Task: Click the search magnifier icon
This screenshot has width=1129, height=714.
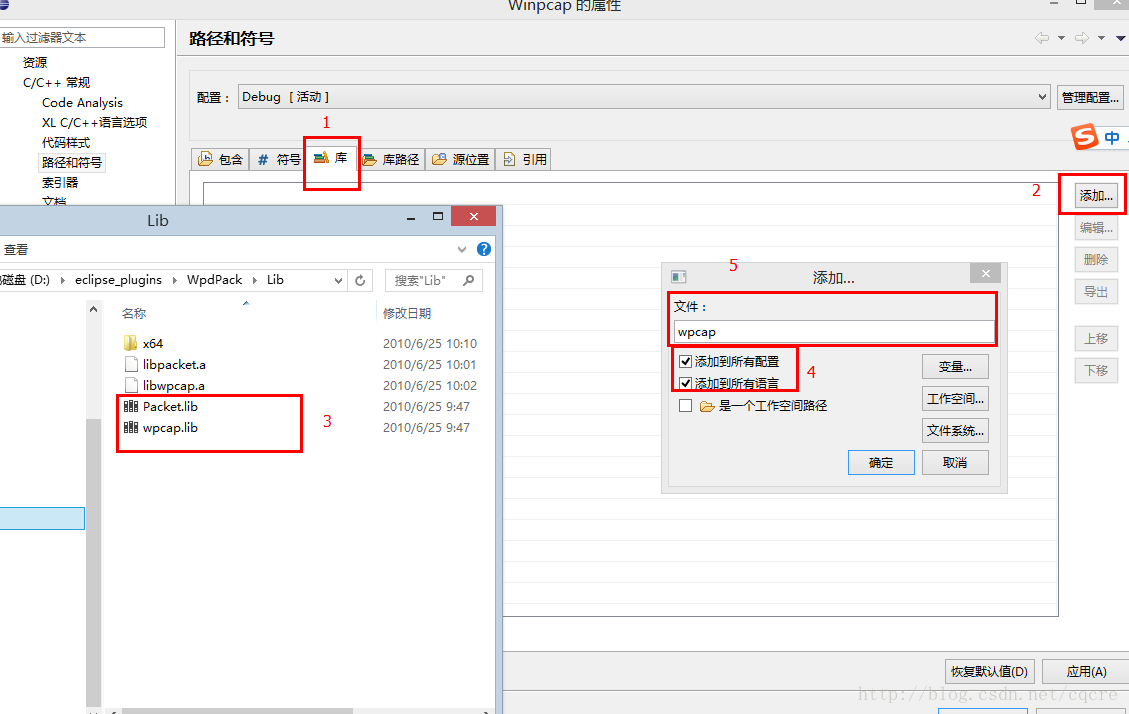Action: [x=469, y=280]
